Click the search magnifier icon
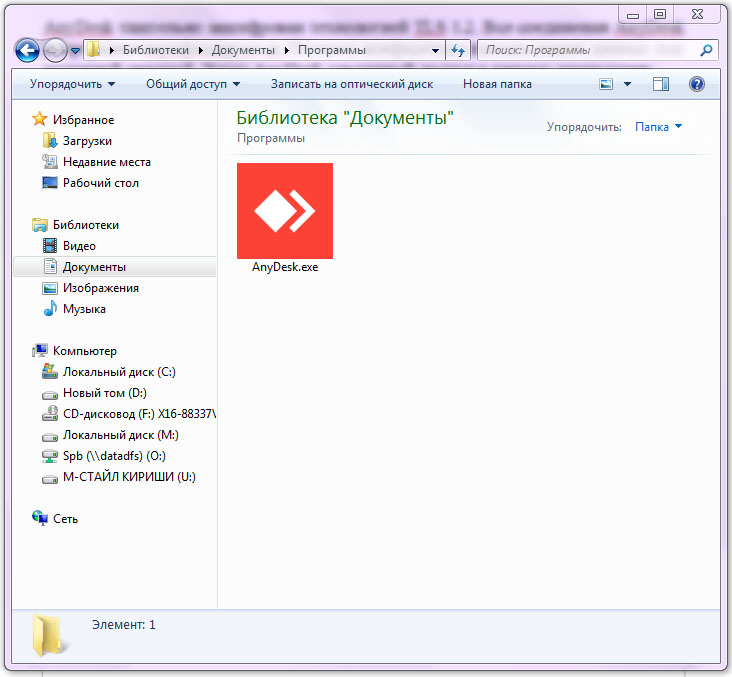The height and width of the screenshot is (677, 732). (x=706, y=50)
